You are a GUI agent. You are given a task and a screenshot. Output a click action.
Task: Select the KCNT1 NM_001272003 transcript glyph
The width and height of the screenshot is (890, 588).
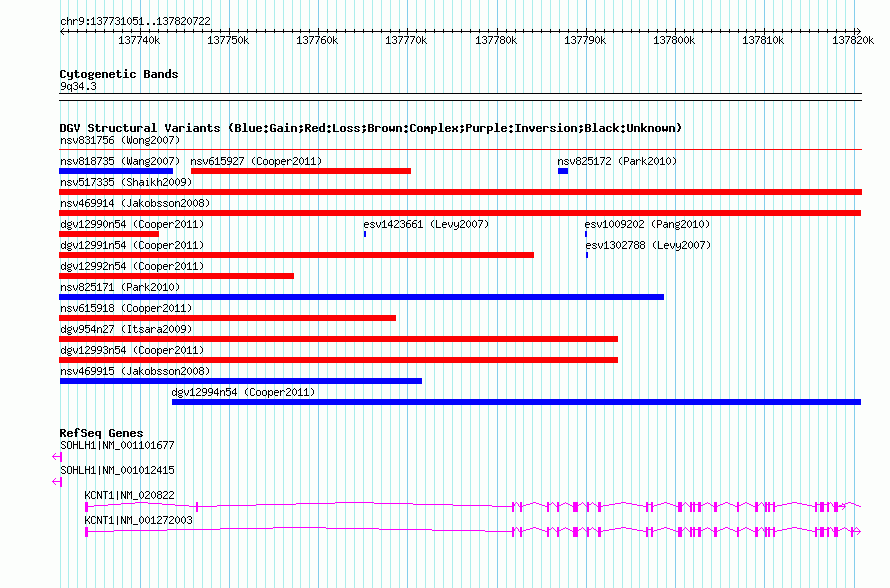pyautogui.click(x=473, y=531)
